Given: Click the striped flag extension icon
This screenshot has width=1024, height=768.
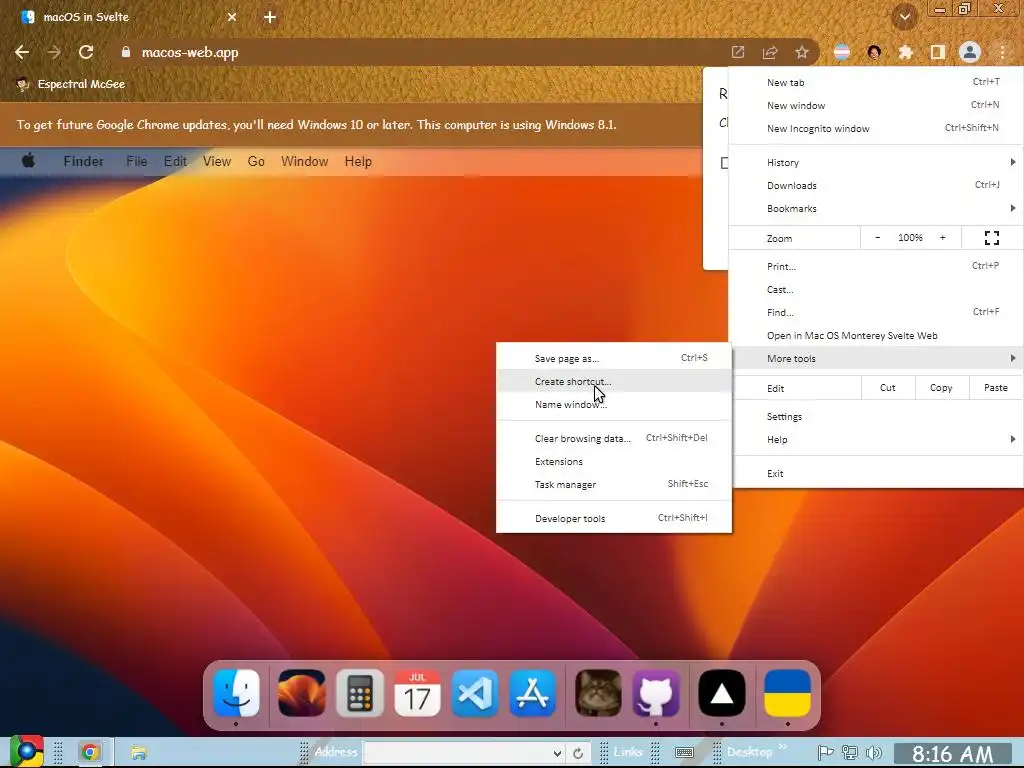Looking at the screenshot, I should [842, 52].
